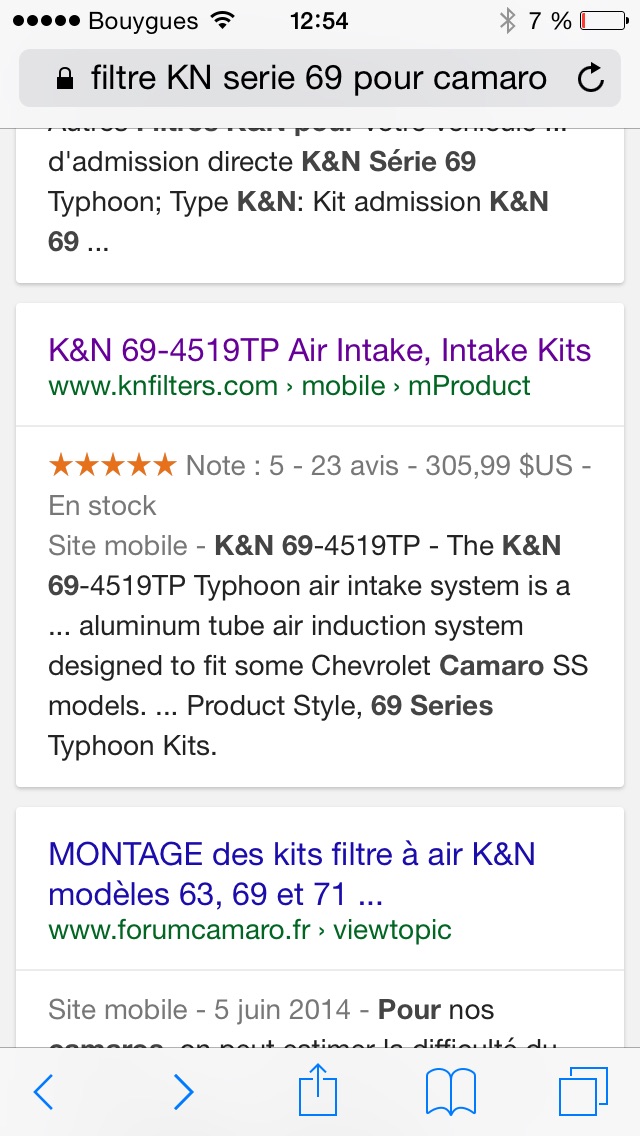Open K&N 69-4519TP Air Intake link
This screenshot has height=1136, width=640.
pyautogui.click(x=319, y=350)
